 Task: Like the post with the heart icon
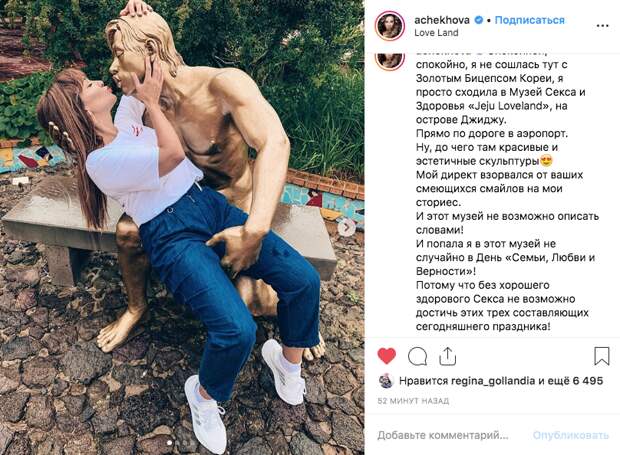click(x=387, y=356)
